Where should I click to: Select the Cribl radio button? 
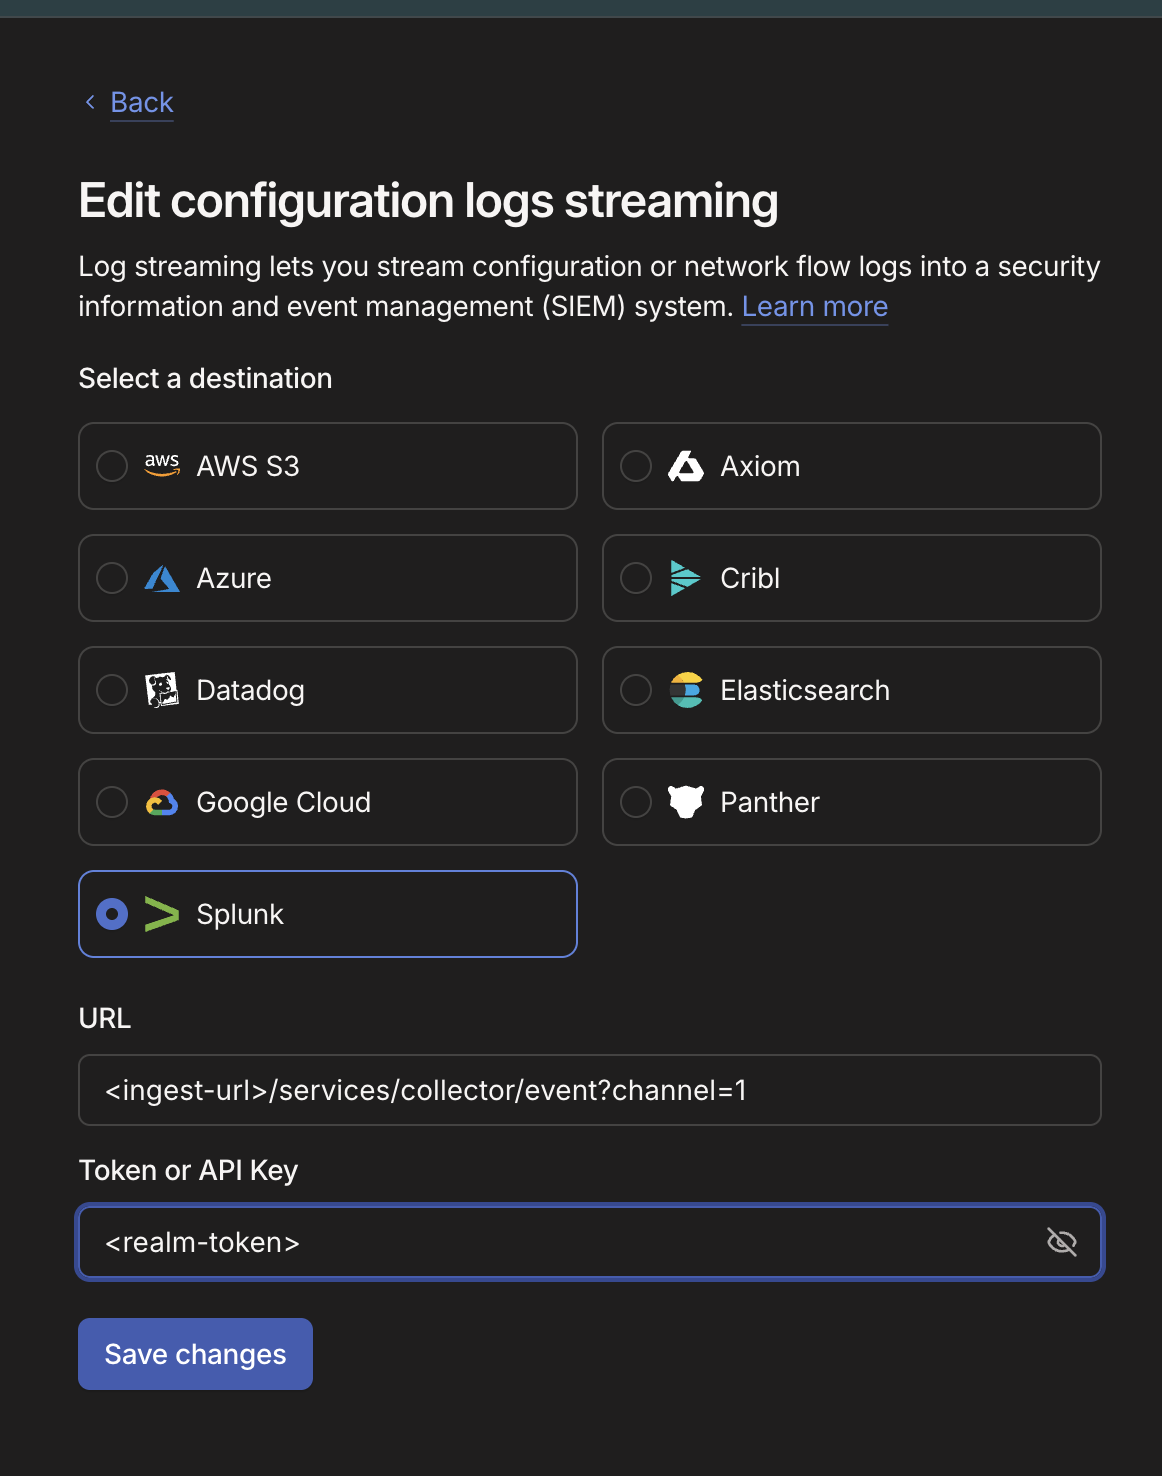(x=636, y=578)
